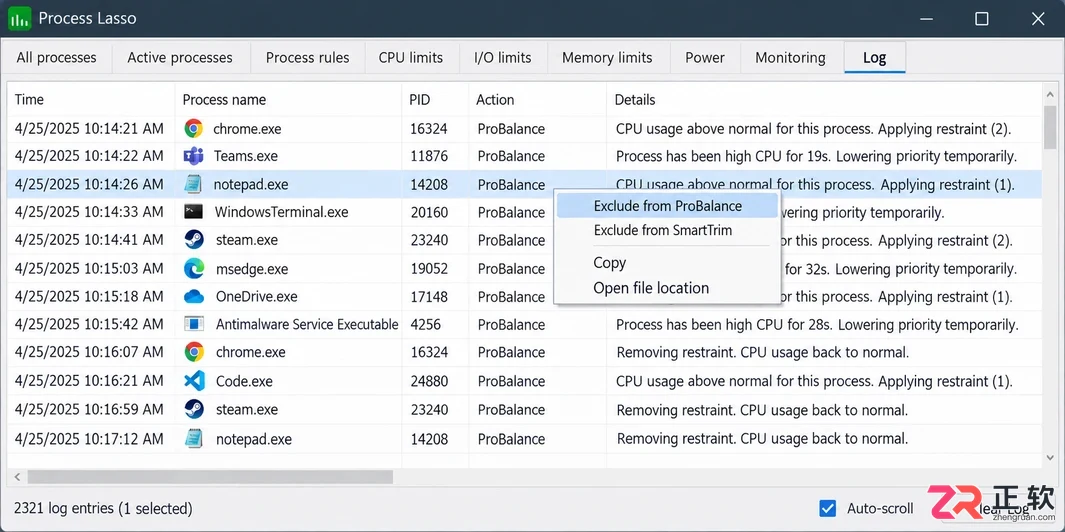The image size is (1065, 532).
Task: Click the Antimalware Service Executable icon
Action: click(x=194, y=324)
